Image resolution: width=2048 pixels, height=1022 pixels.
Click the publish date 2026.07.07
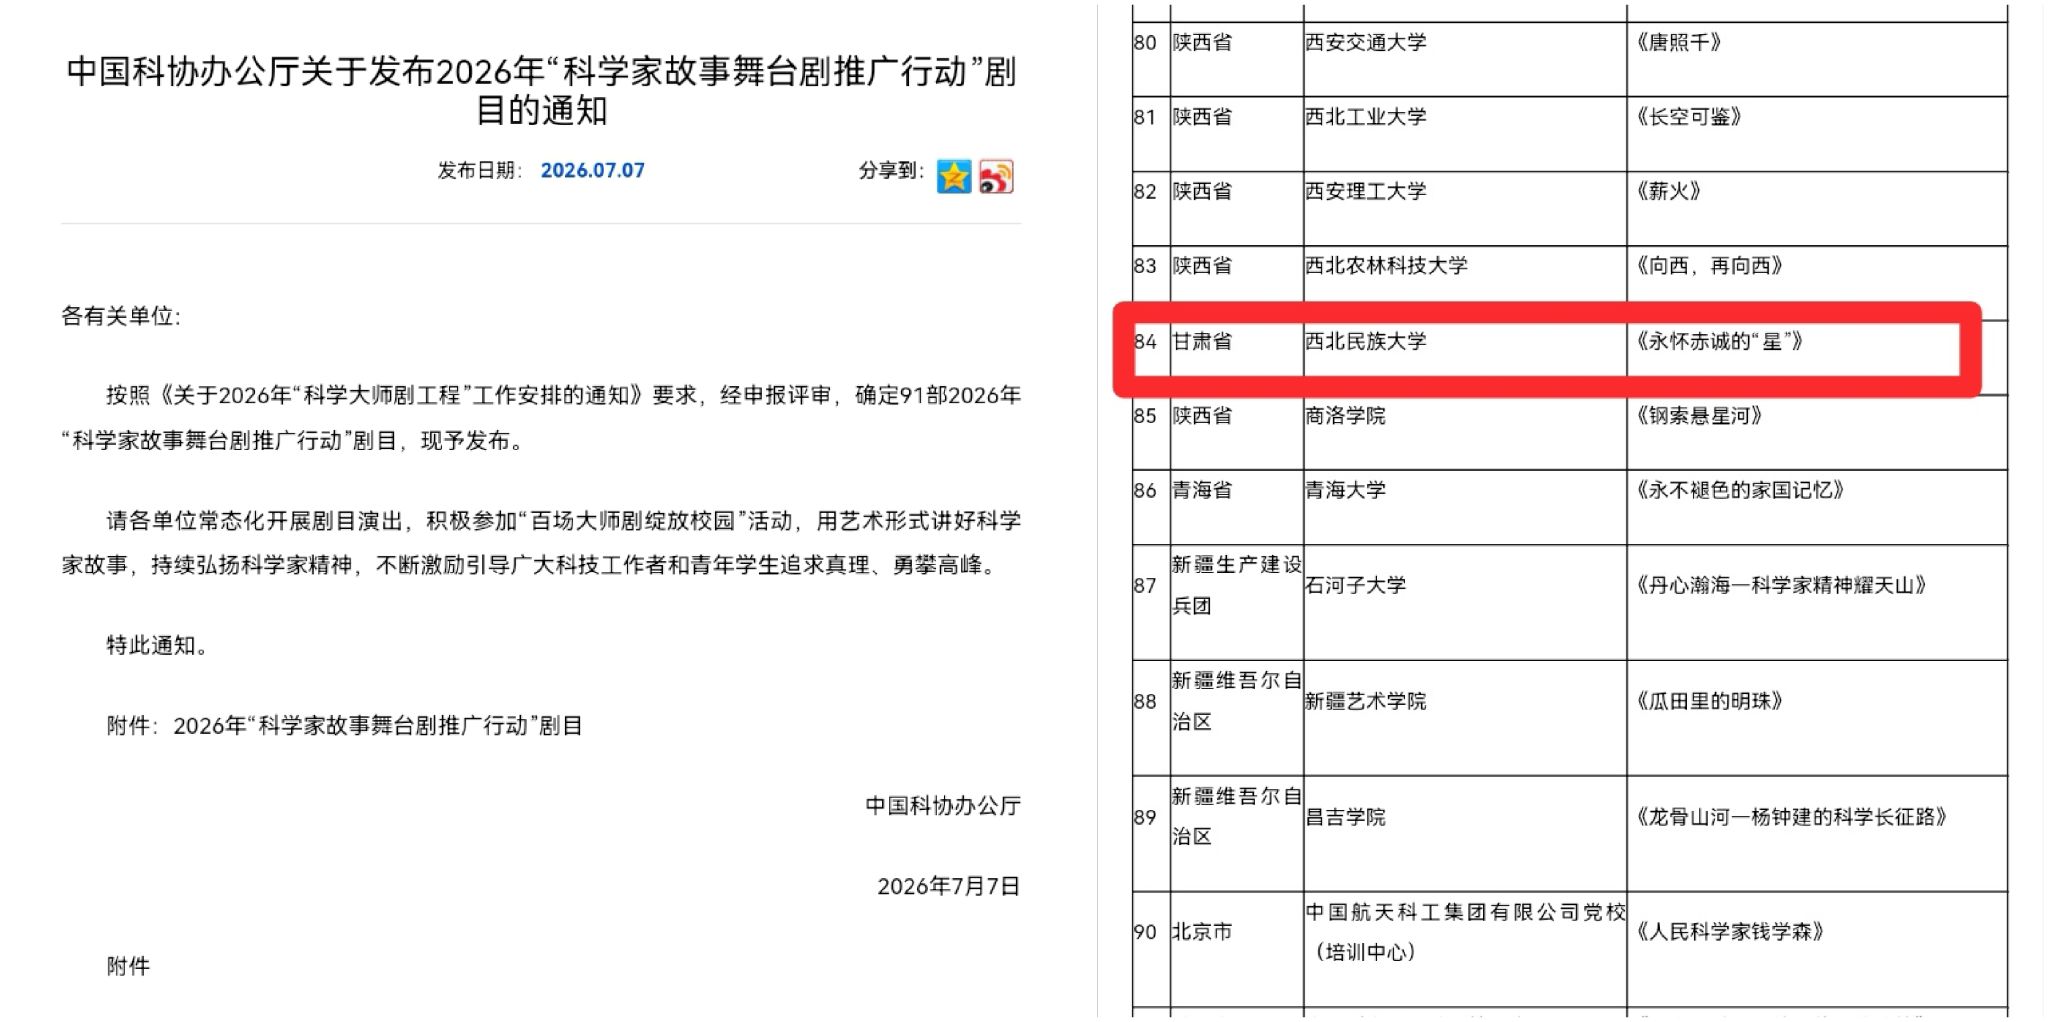(593, 171)
